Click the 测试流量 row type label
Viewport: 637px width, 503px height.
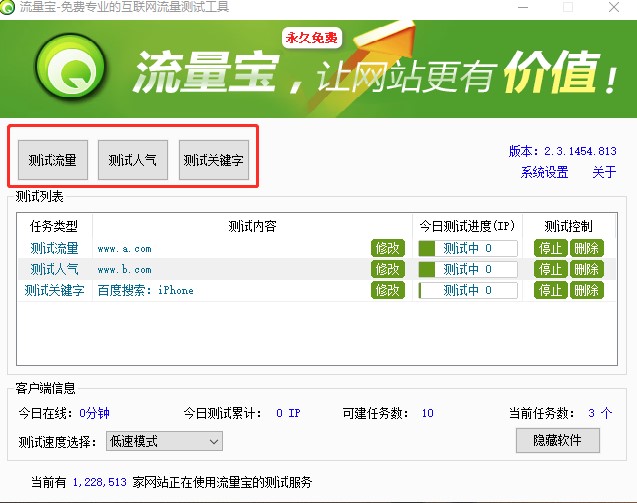(x=54, y=248)
